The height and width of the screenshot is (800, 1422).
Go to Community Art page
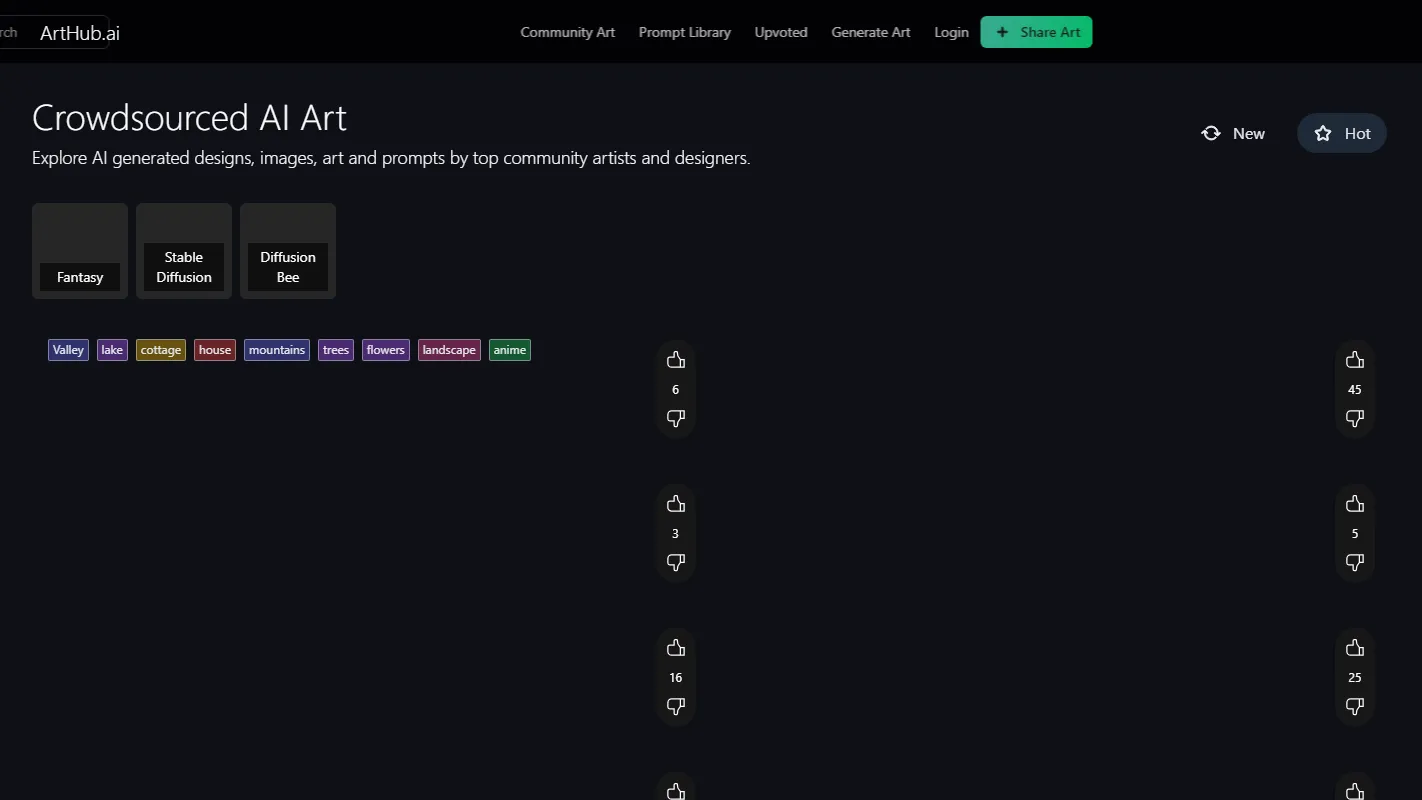567,31
